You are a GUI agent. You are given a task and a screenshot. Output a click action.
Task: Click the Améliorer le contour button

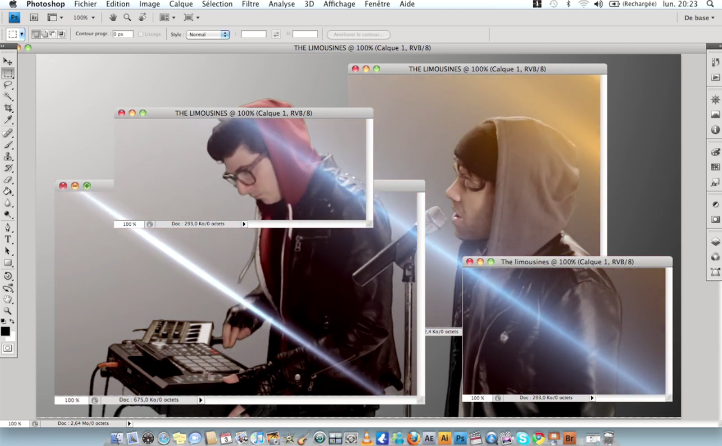(359, 35)
